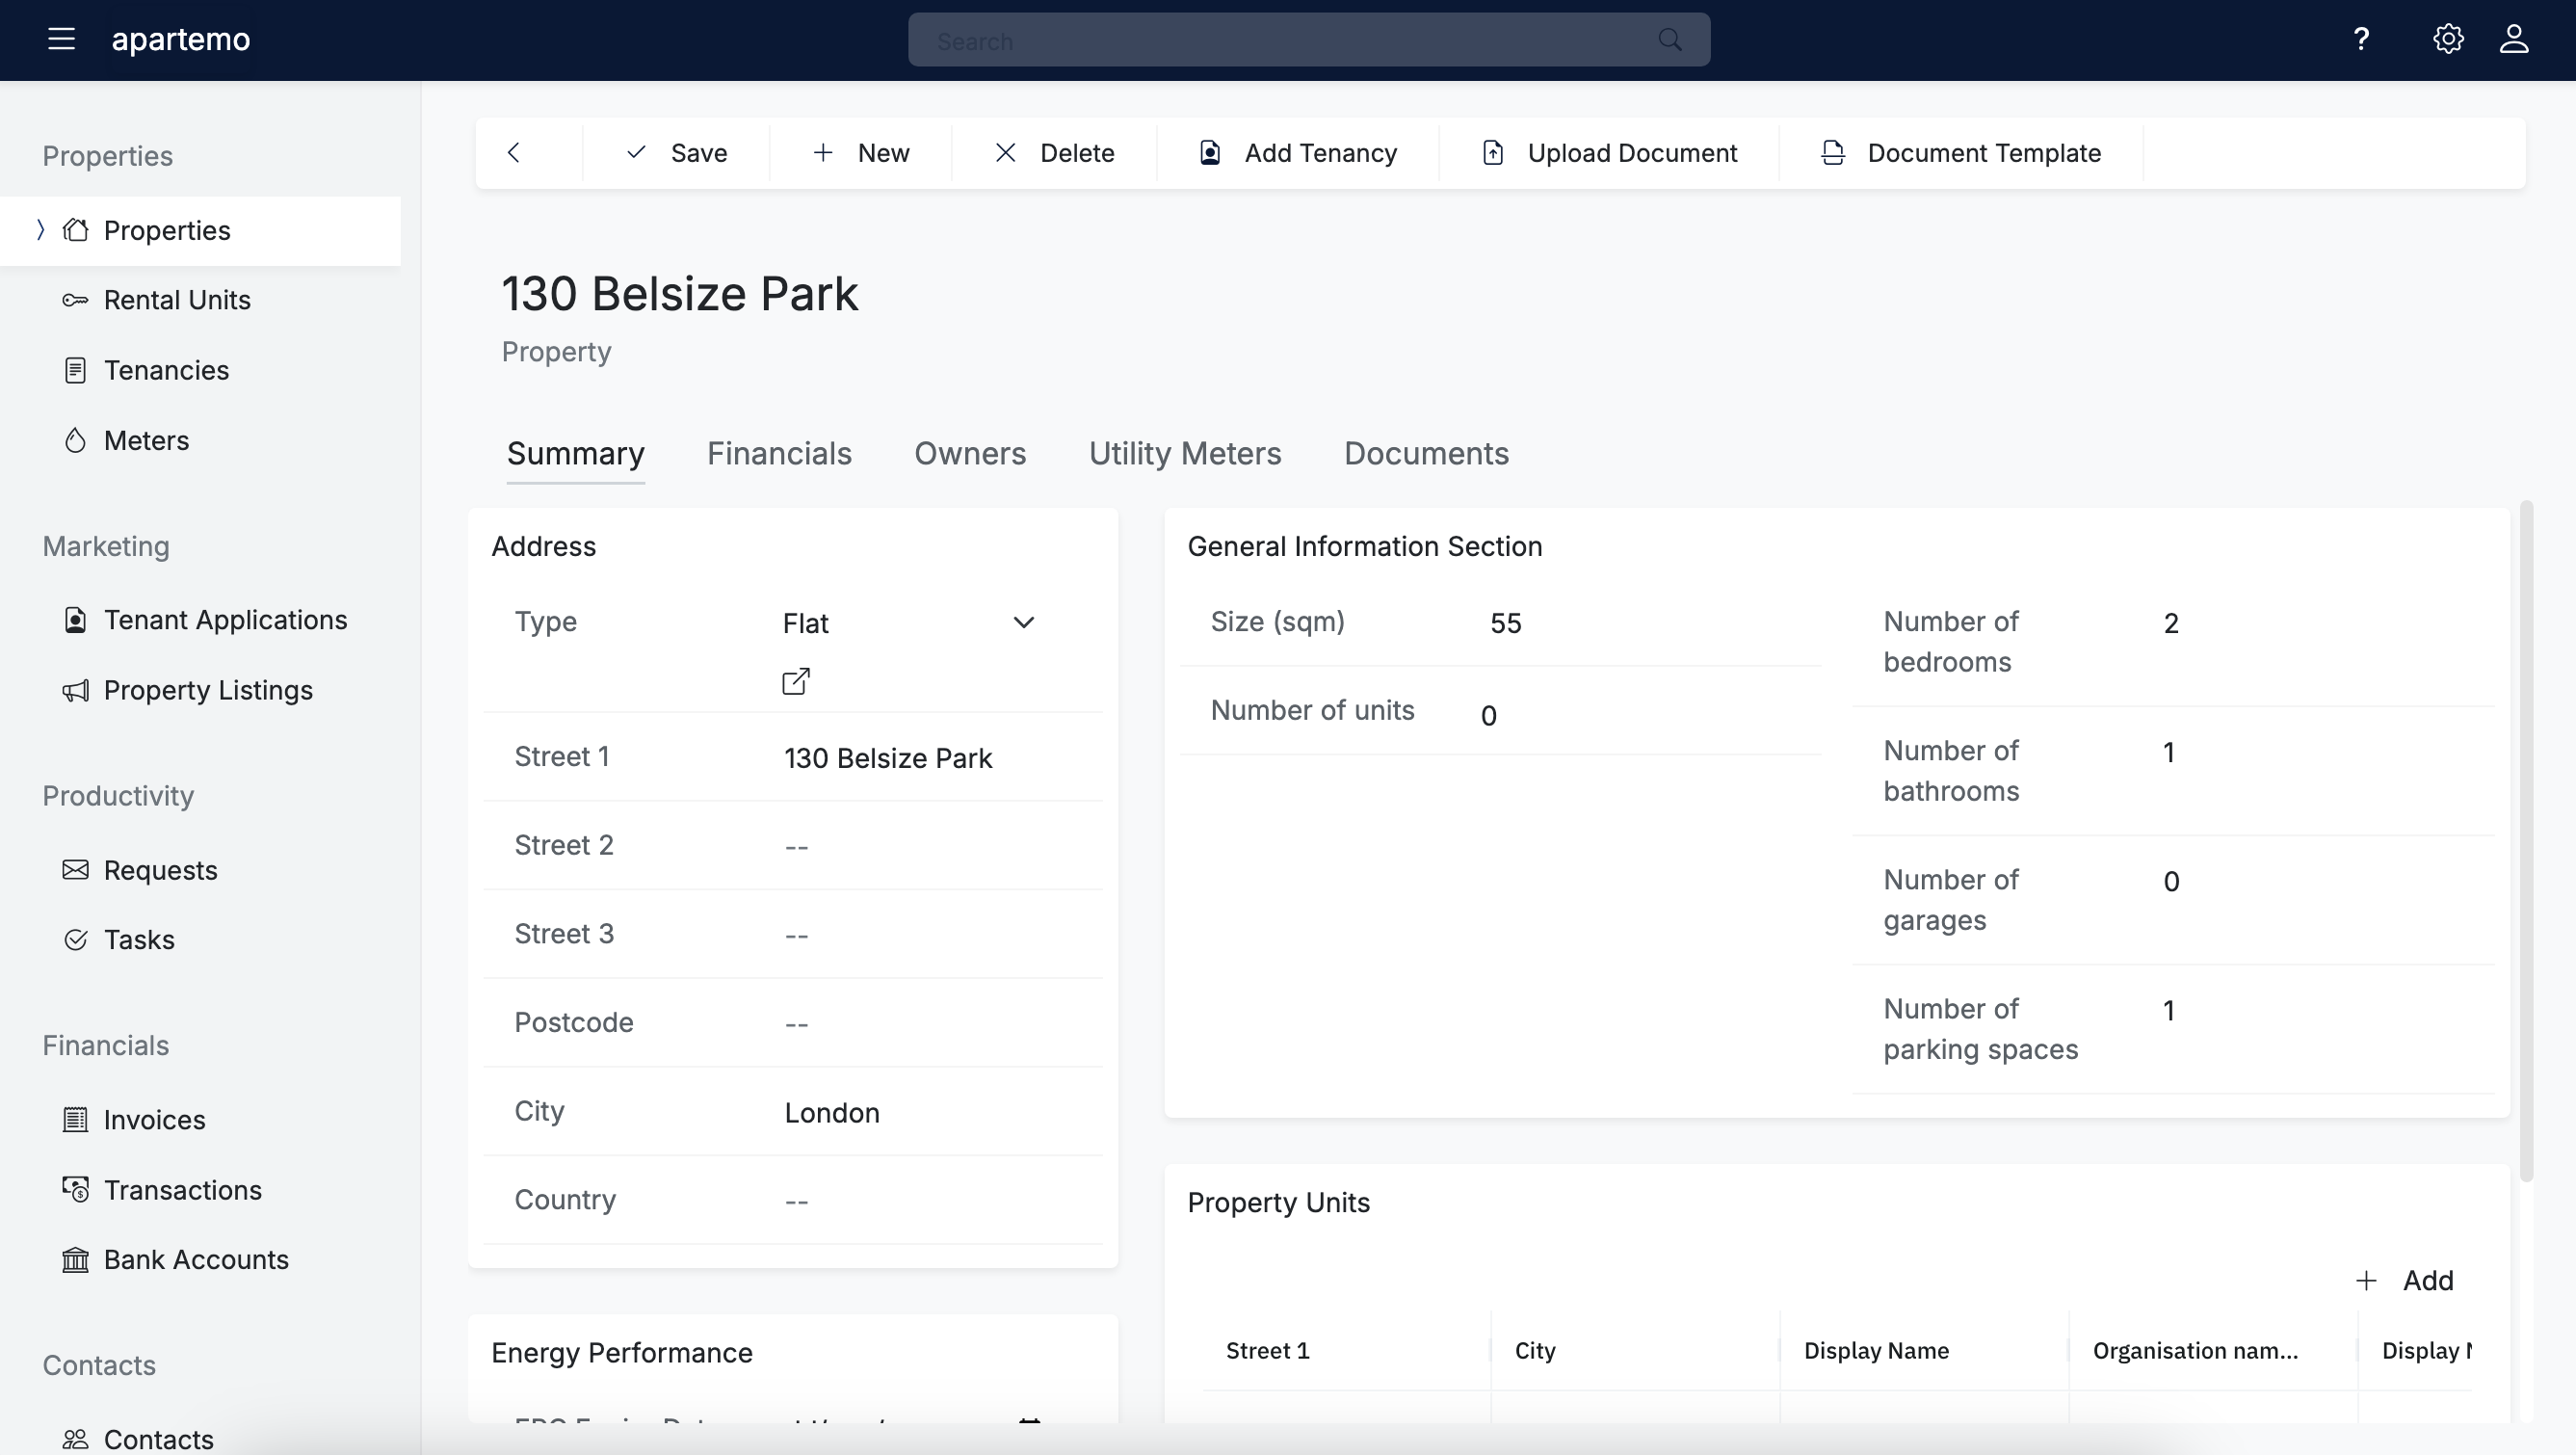The width and height of the screenshot is (2576, 1455).
Task: Expand the Properties tree chevron
Action: click(40, 230)
